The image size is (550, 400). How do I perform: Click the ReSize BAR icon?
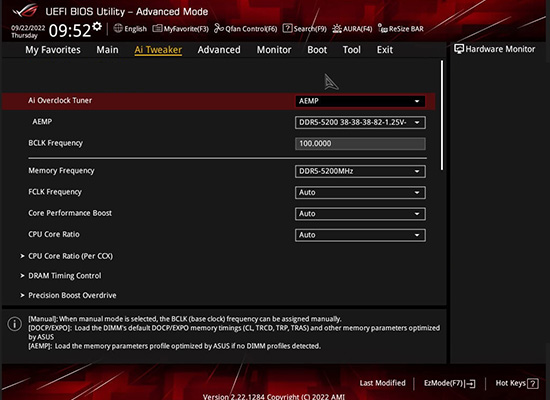coord(383,28)
